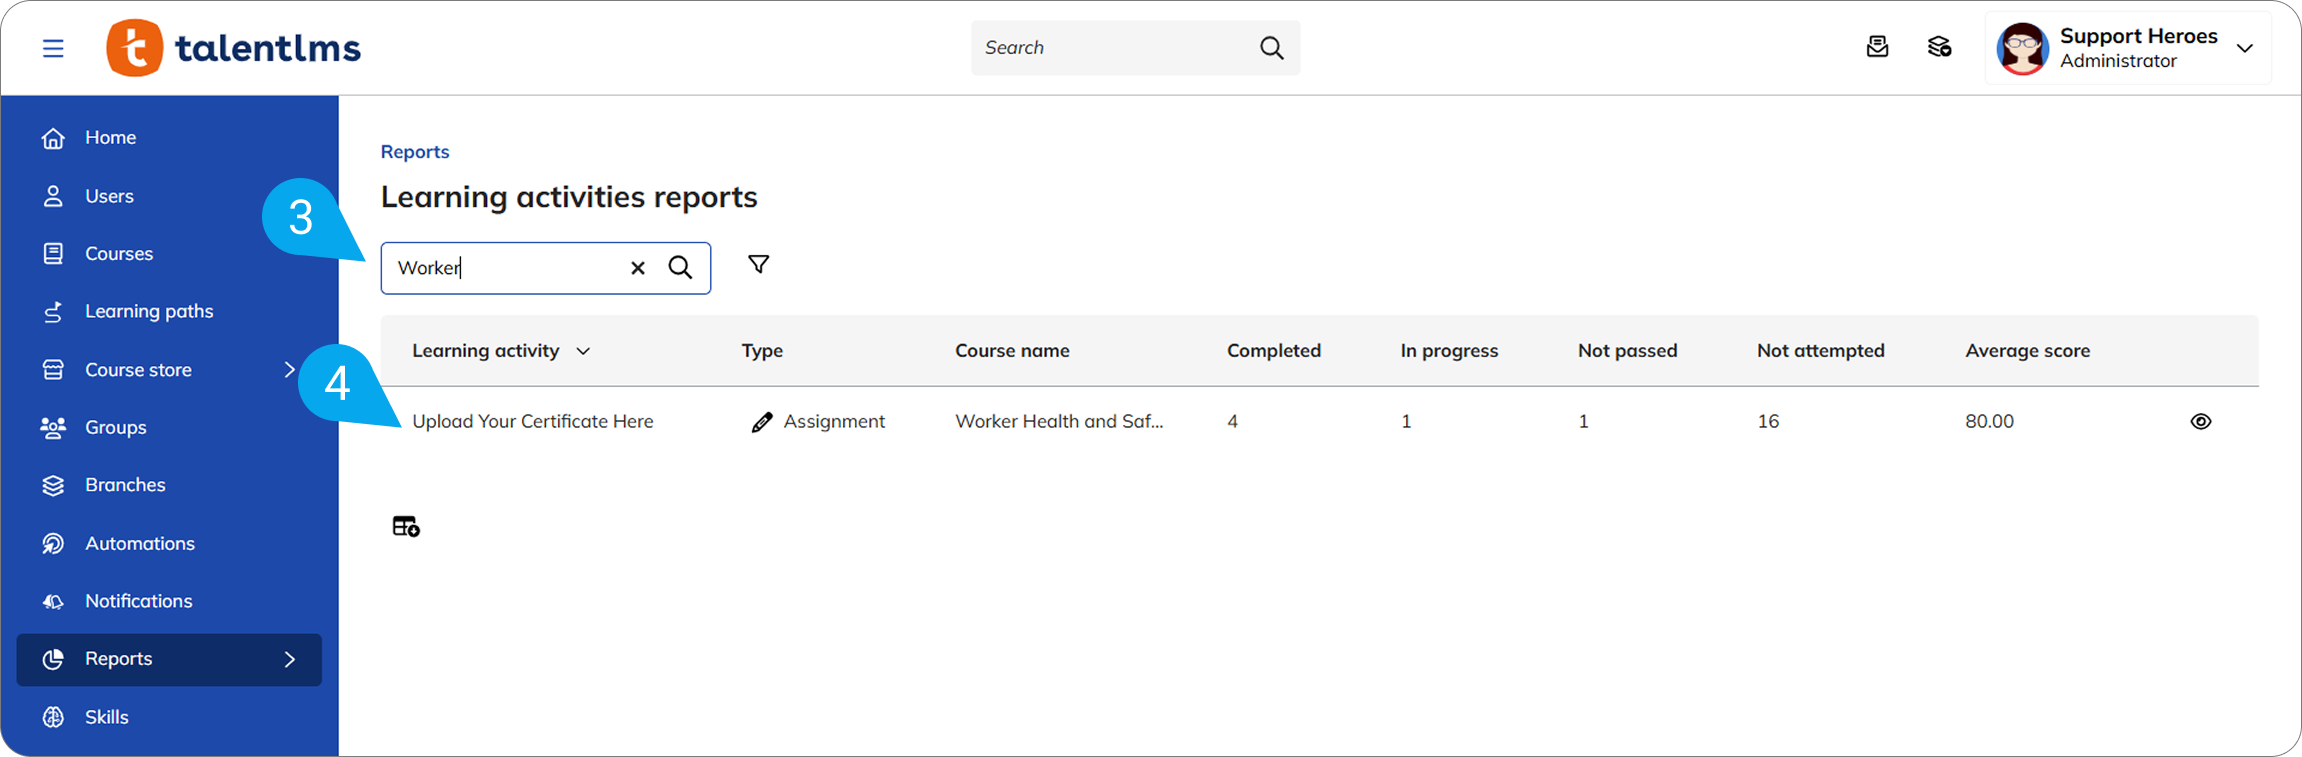Go to Learning paths menu item
This screenshot has height=757, width=2302.
click(149, 311)
